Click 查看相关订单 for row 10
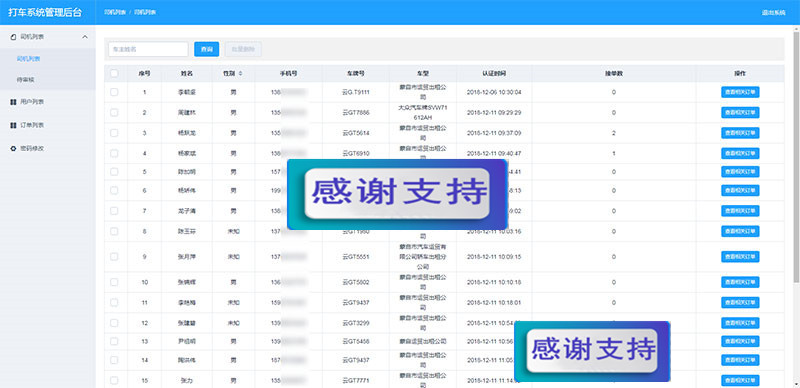This screenshot has height=388, width=800. (x=740, y=282)
